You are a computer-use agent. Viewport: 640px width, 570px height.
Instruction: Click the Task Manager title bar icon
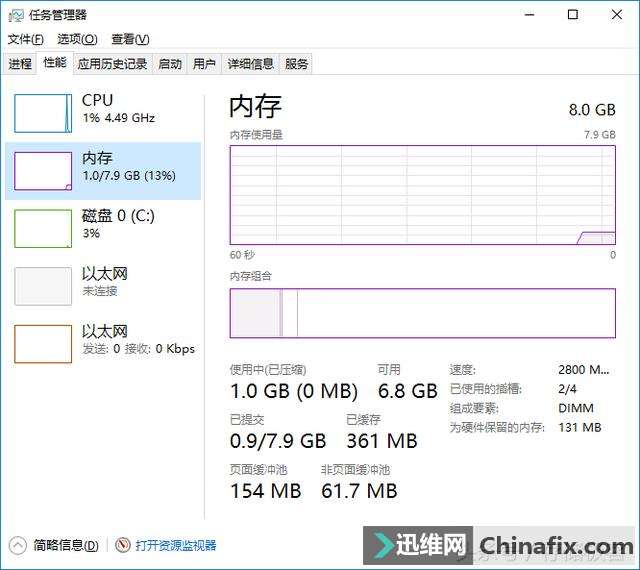16,16
